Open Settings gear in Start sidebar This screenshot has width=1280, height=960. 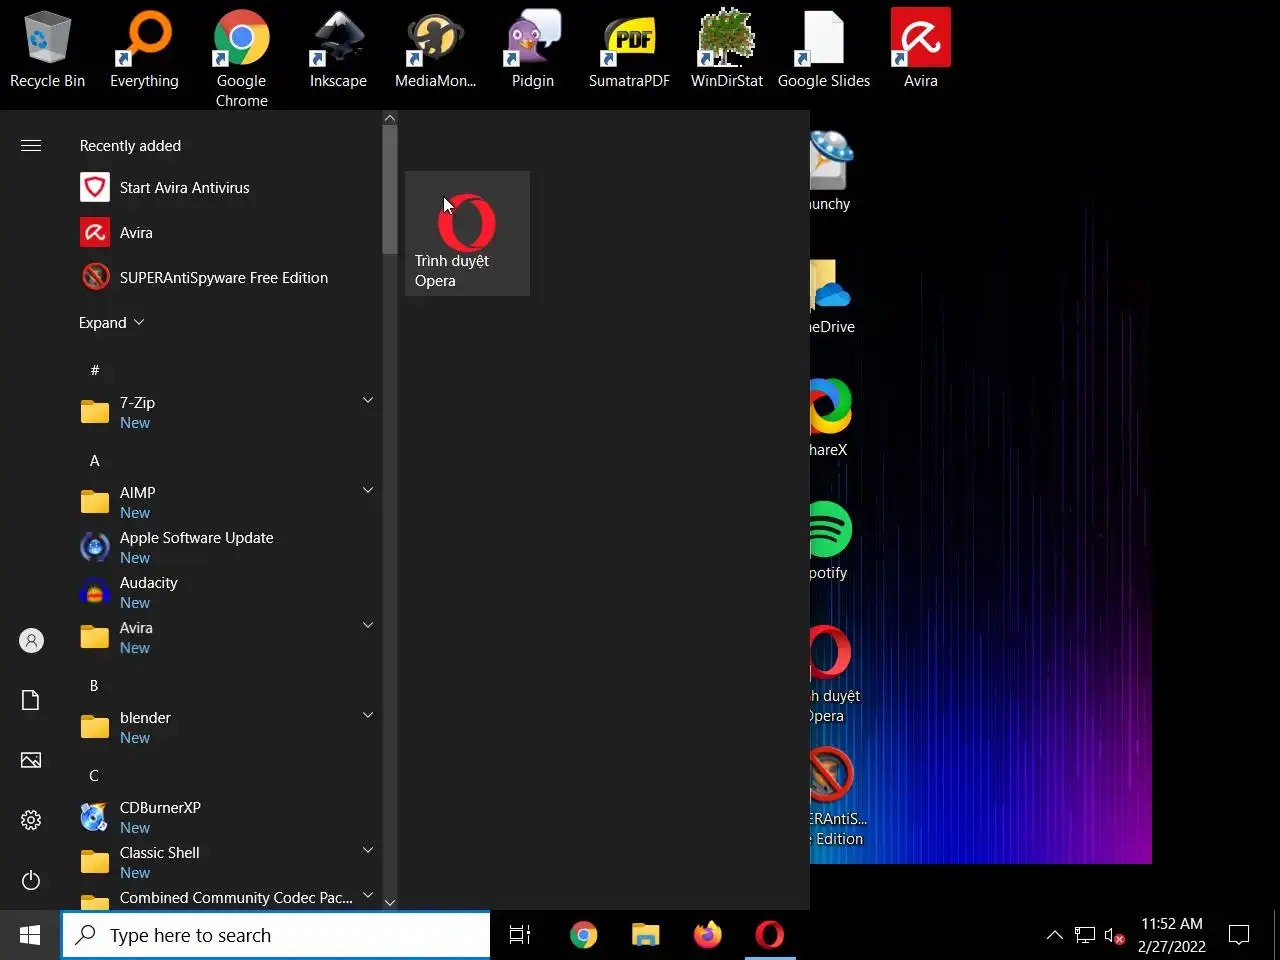pos(31,820)
